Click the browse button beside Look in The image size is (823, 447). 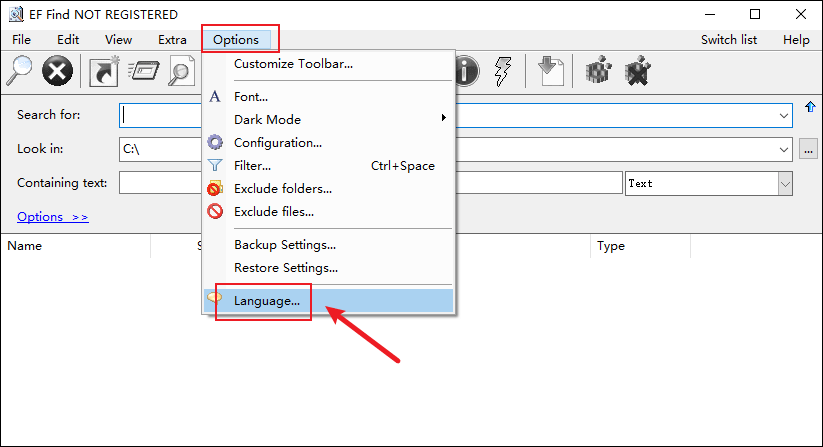tap(809, 149)
